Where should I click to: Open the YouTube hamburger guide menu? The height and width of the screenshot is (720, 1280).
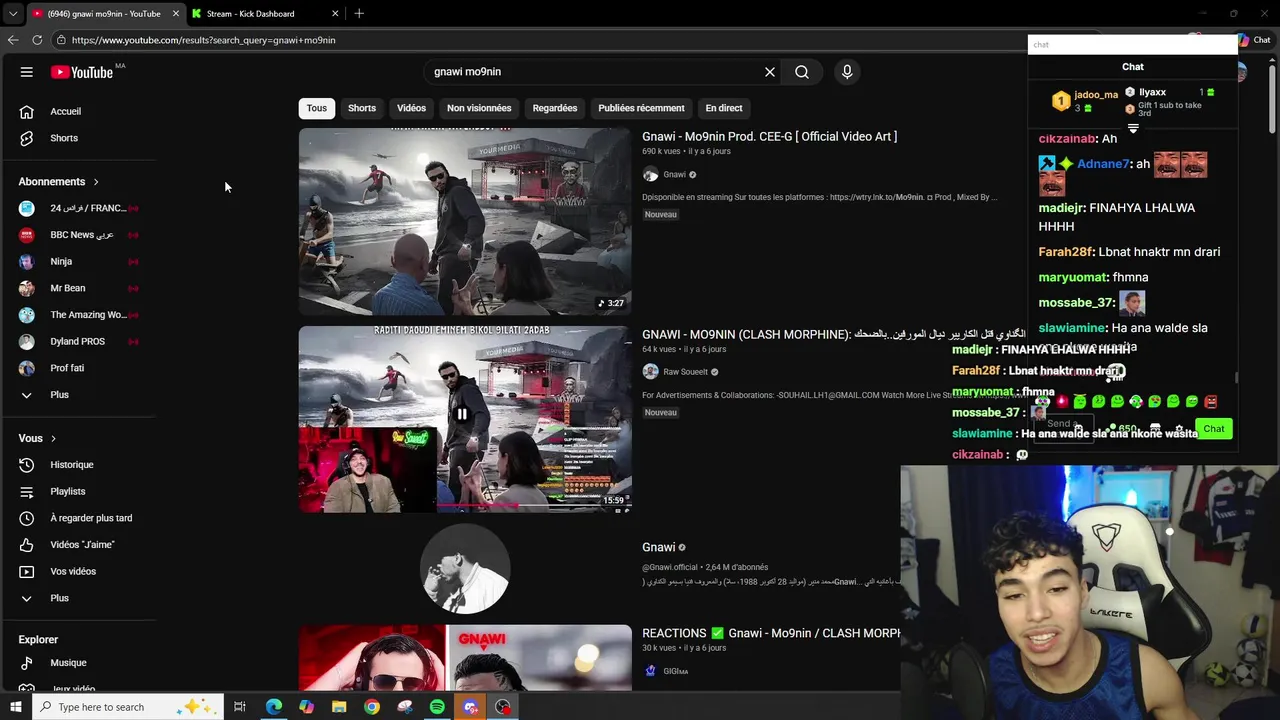(27, 72)
